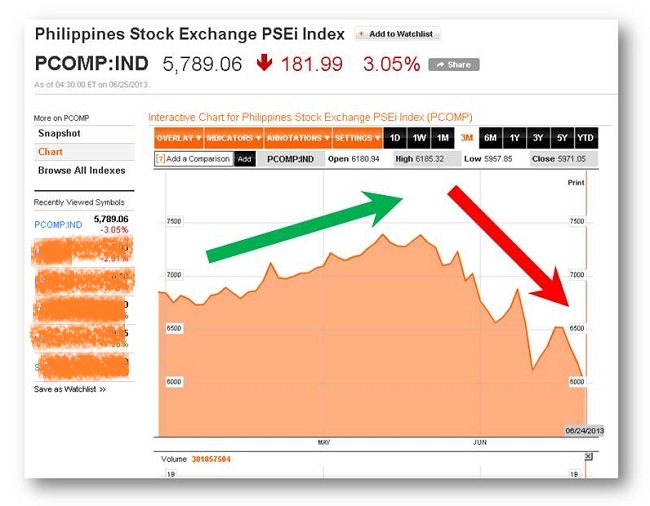Set chart range to 6M
The image size is (650, 506).
click(490, 138)
